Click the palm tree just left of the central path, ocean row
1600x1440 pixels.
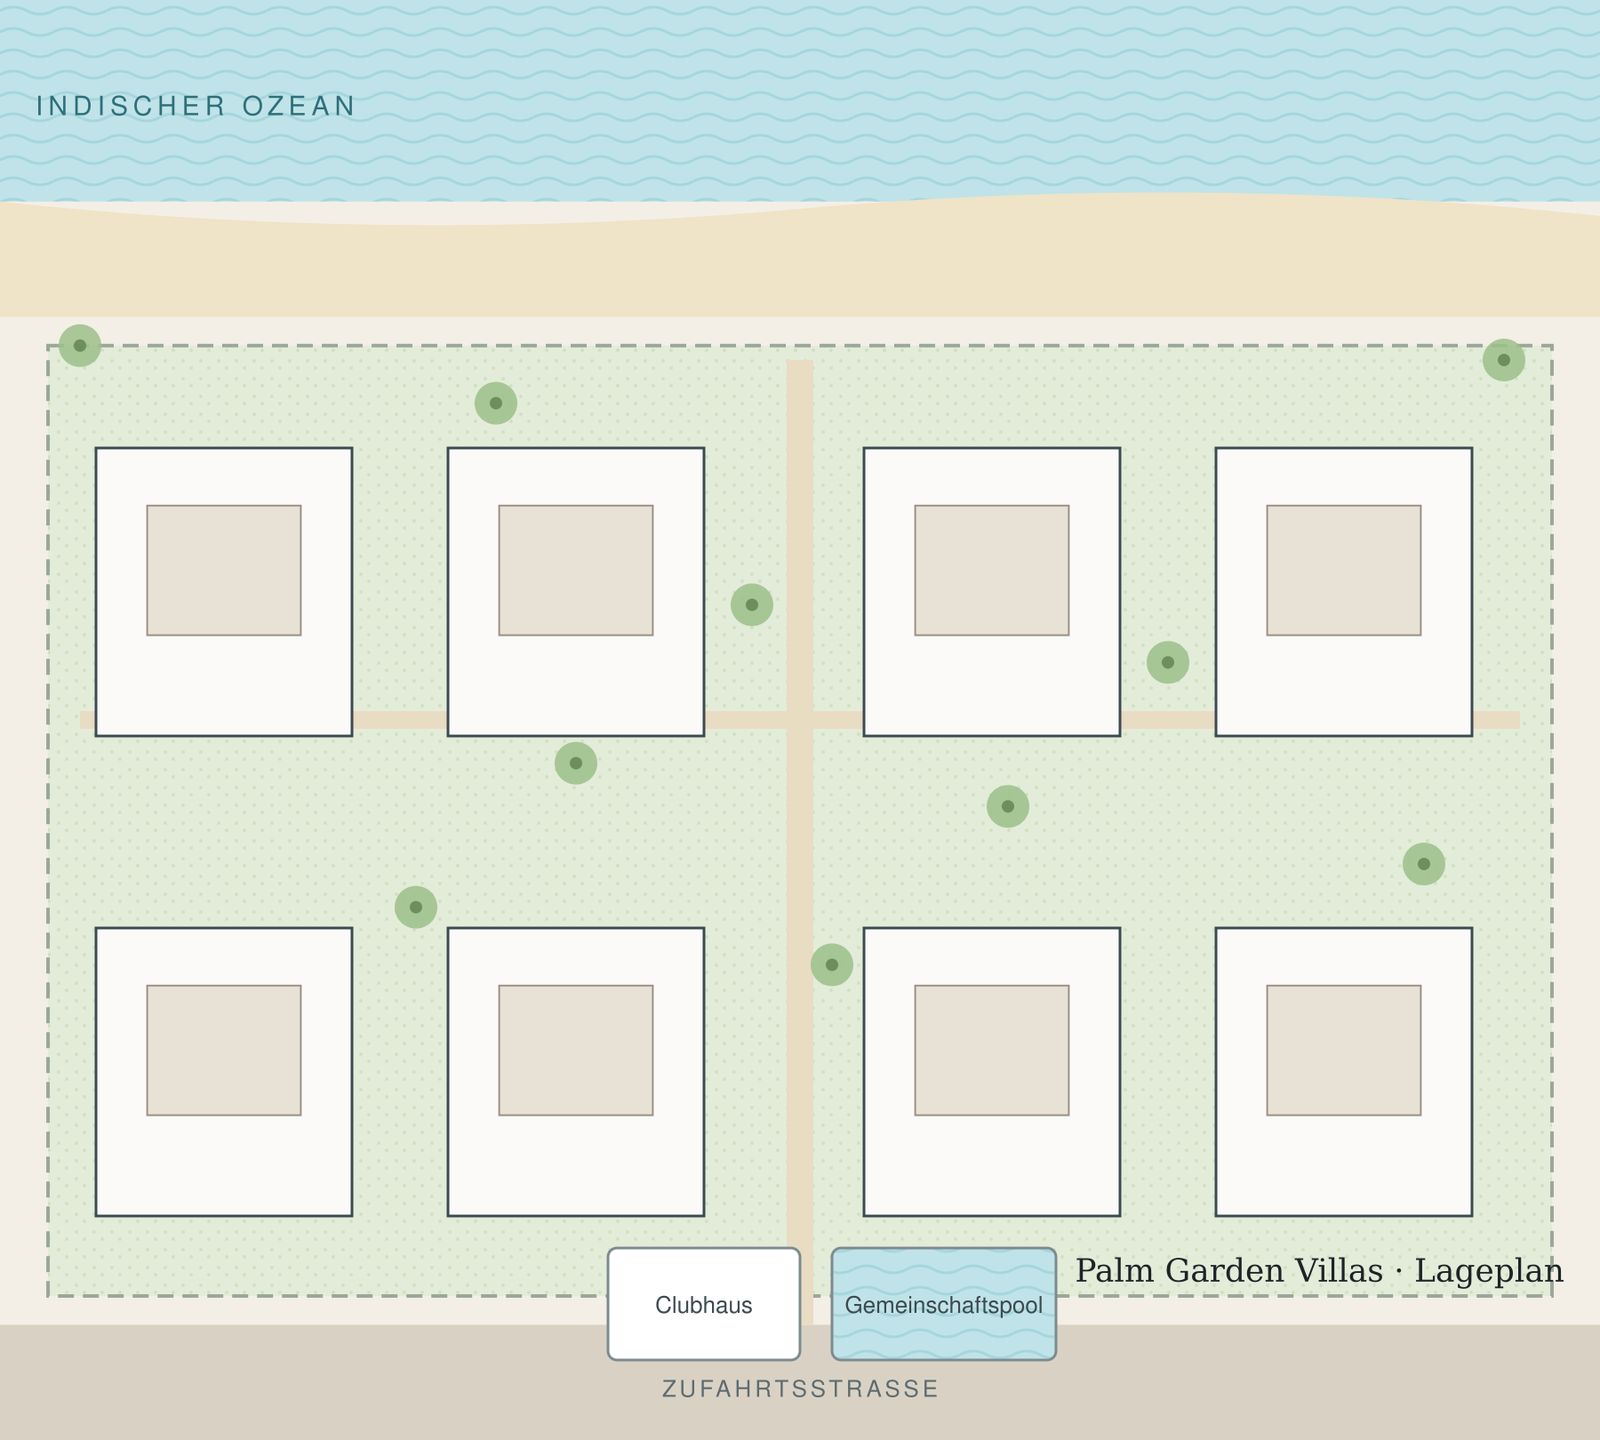pyautogui.click(x=752, y=605)
